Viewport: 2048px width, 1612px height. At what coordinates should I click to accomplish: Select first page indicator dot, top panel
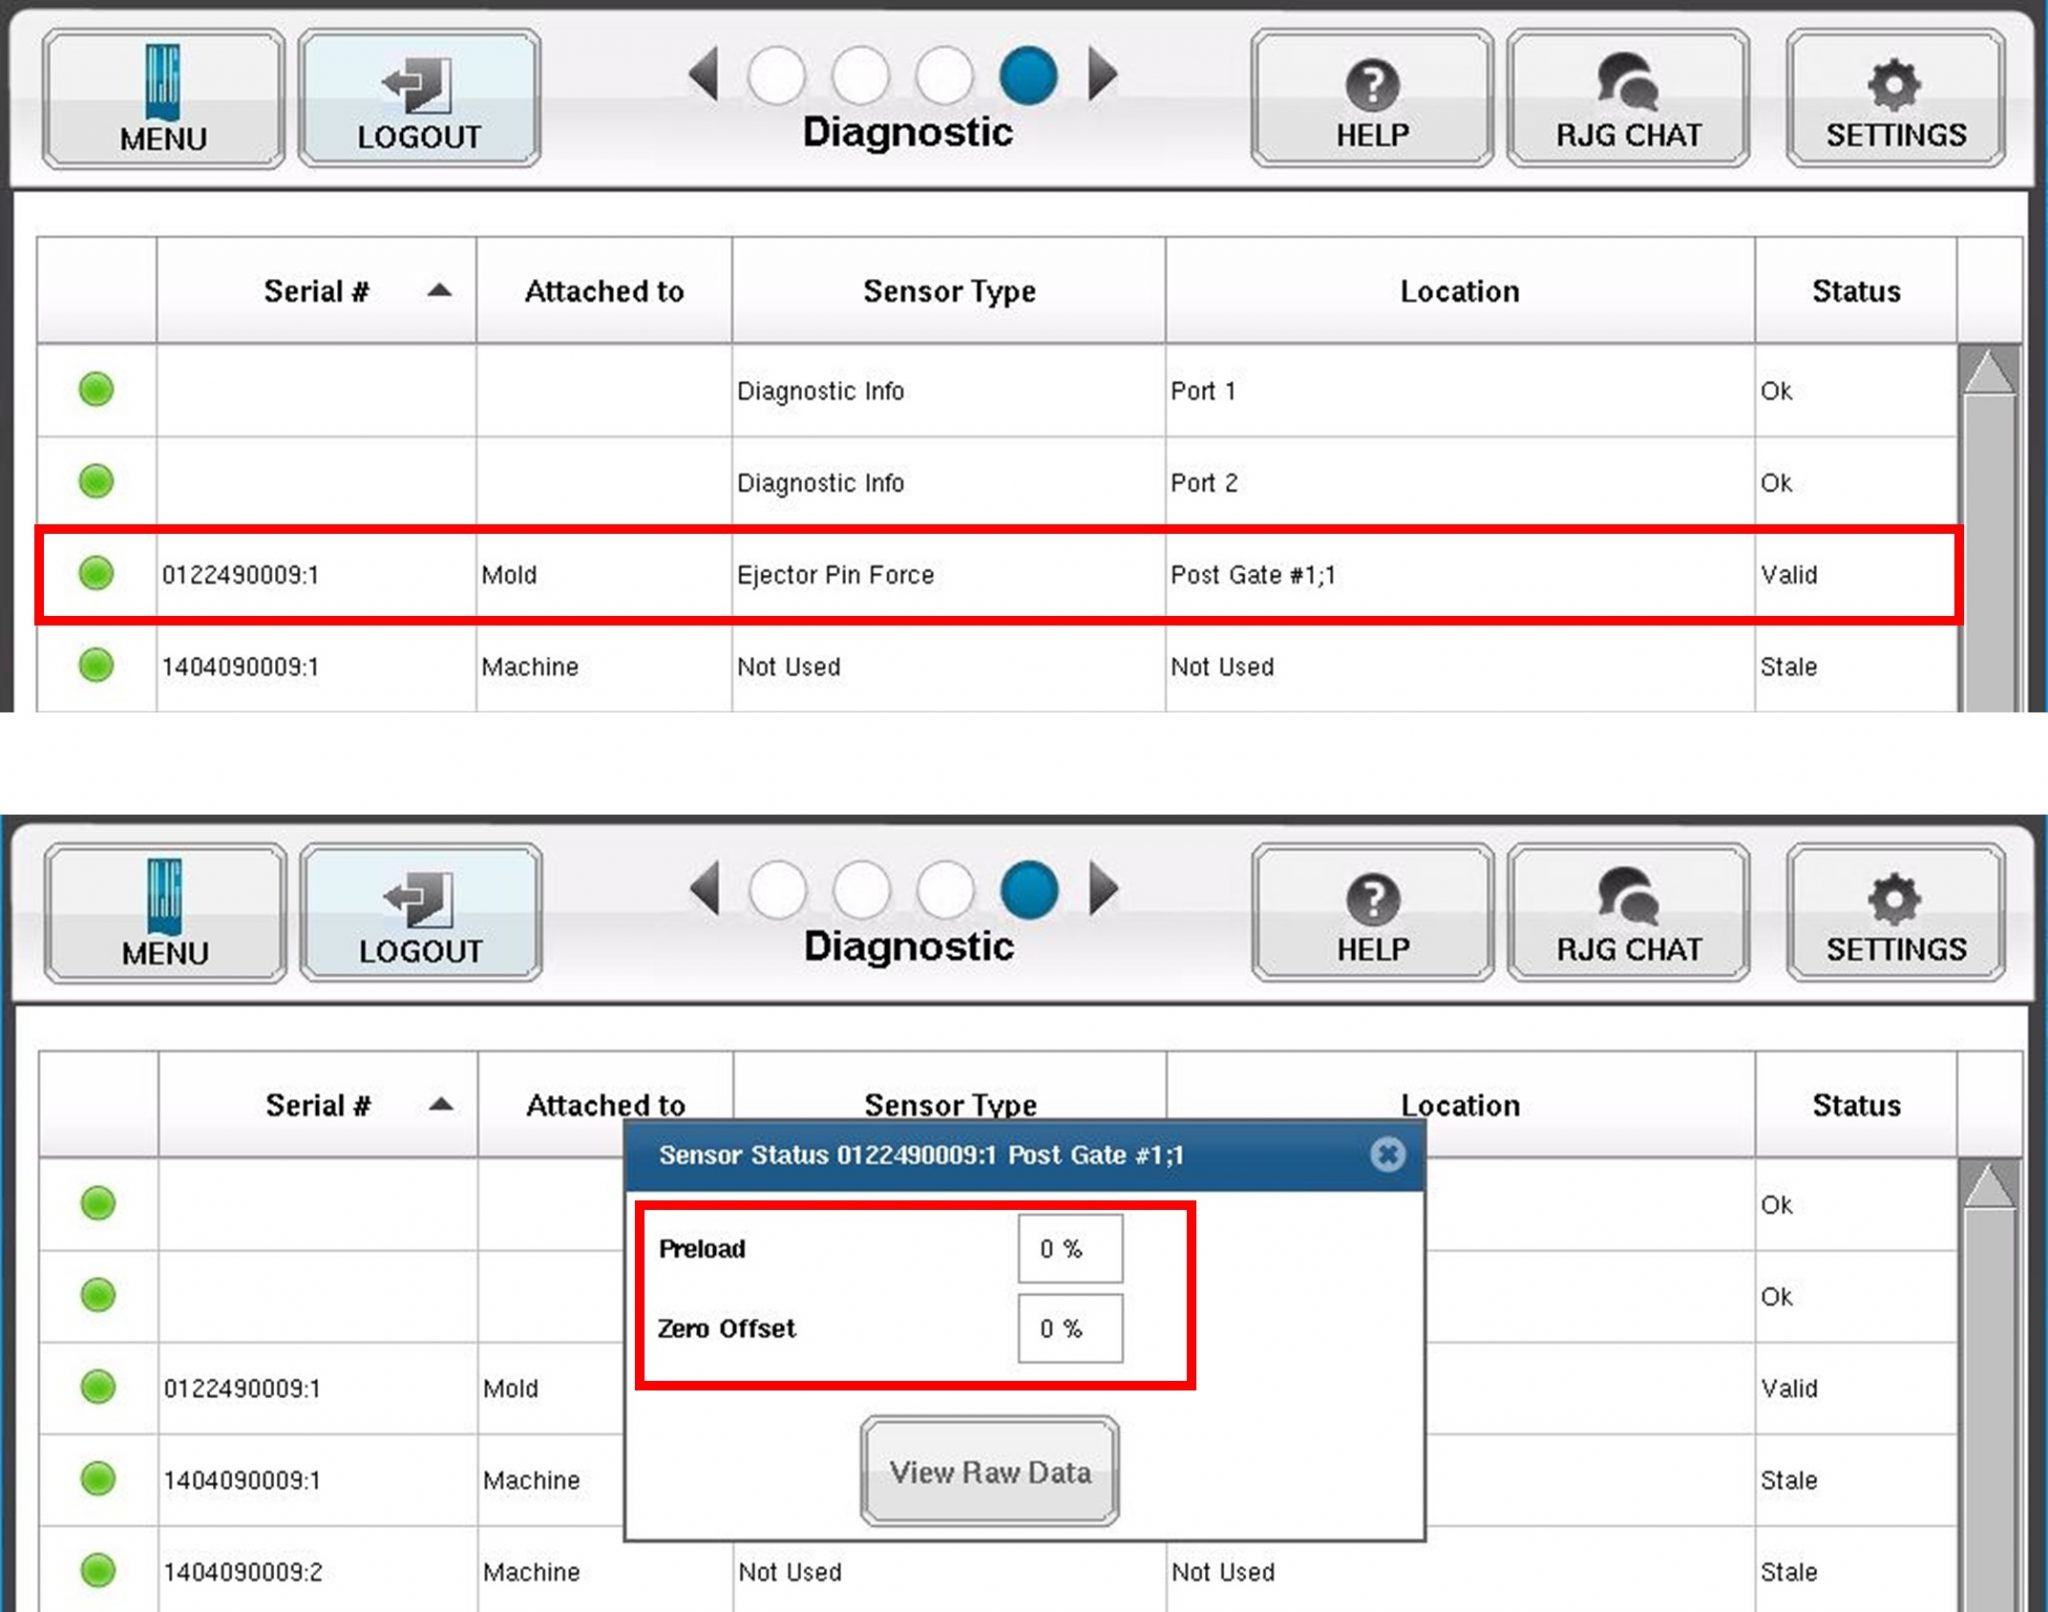[x=777, y=76]
